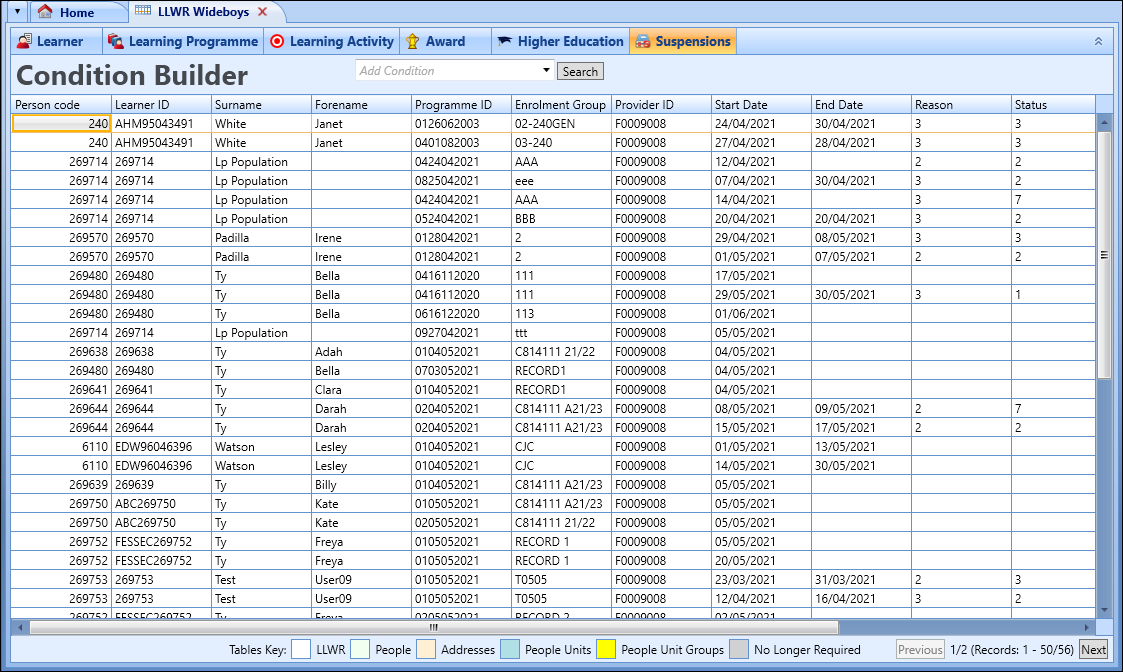Switch to the Higher Education tab
The image size is (1123, 672).
pyautogui.click(x=570, y=41)
